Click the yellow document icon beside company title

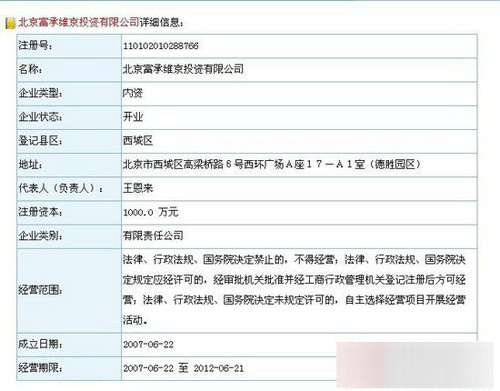click(x=11, y=23)
